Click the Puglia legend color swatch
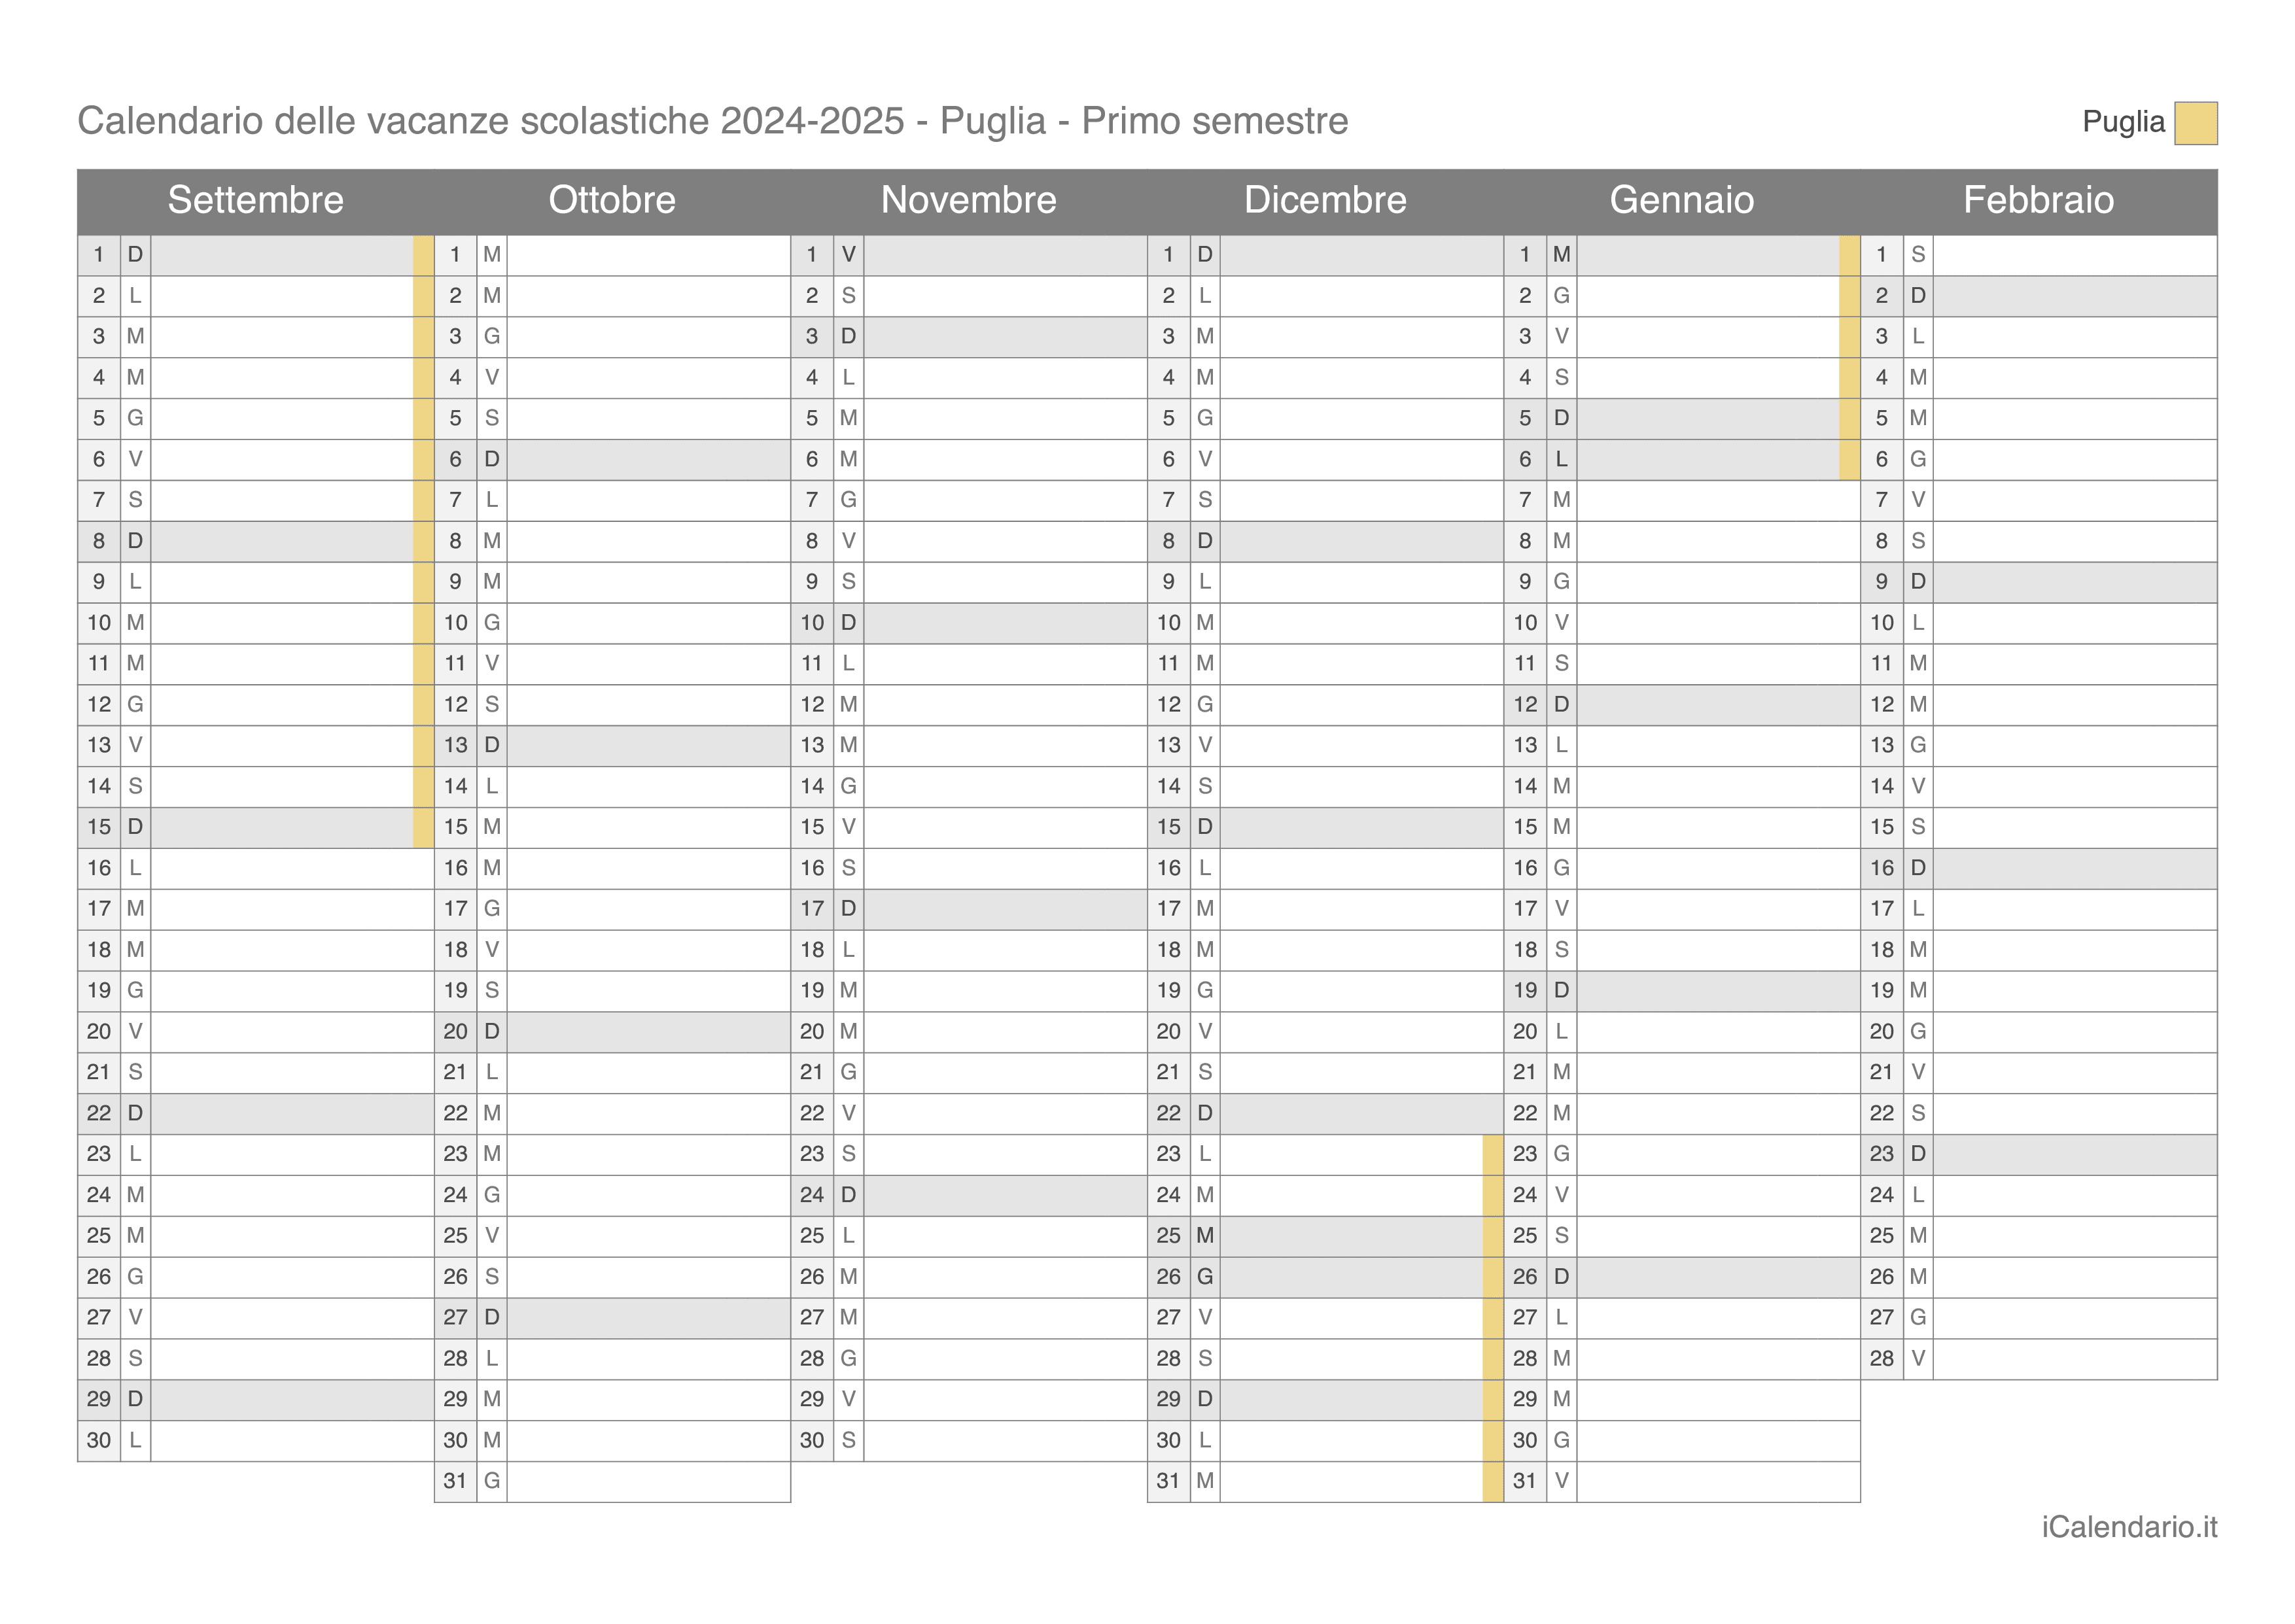The image size is (2295, 1624). (x=2195, y=123)
